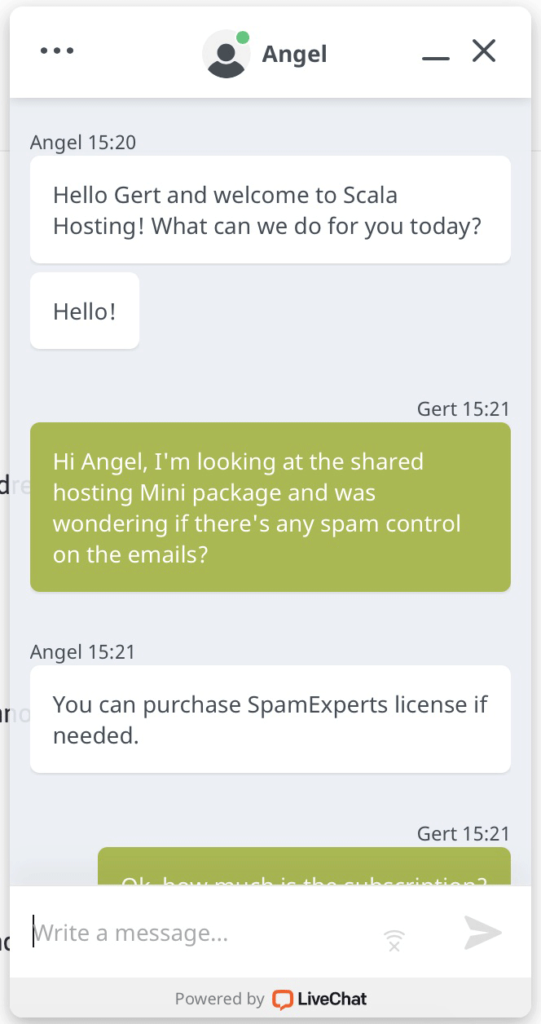Click the send message arrow icon
This screenshot has width=541, height=1024.
[x=483, y=933]
